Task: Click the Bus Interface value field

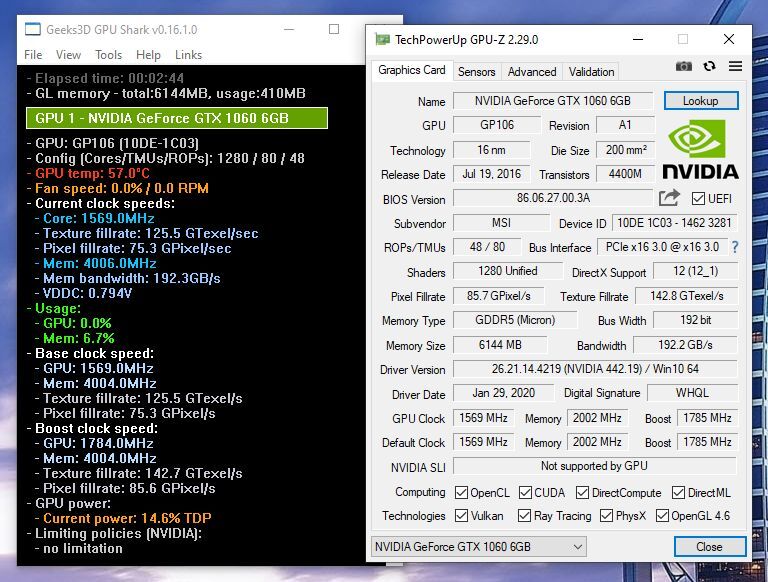Action: click(662, 247)
